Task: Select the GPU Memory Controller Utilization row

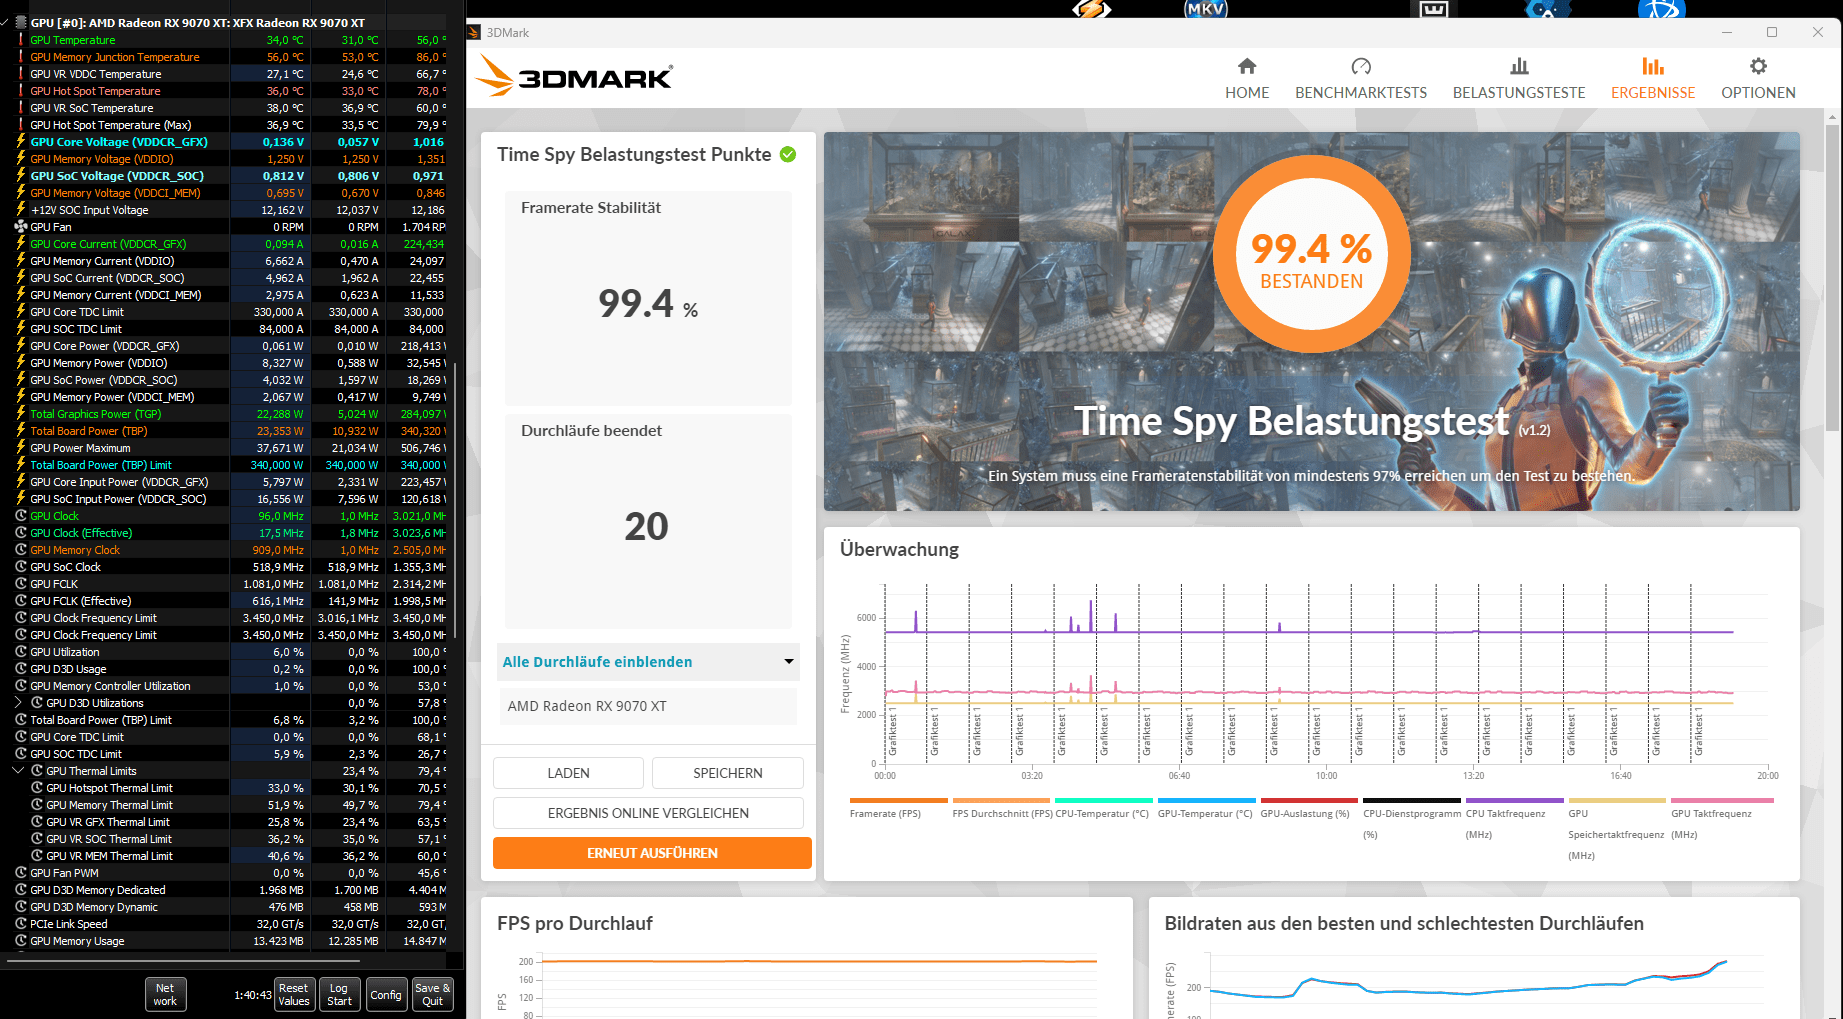Action: [228, 686]
